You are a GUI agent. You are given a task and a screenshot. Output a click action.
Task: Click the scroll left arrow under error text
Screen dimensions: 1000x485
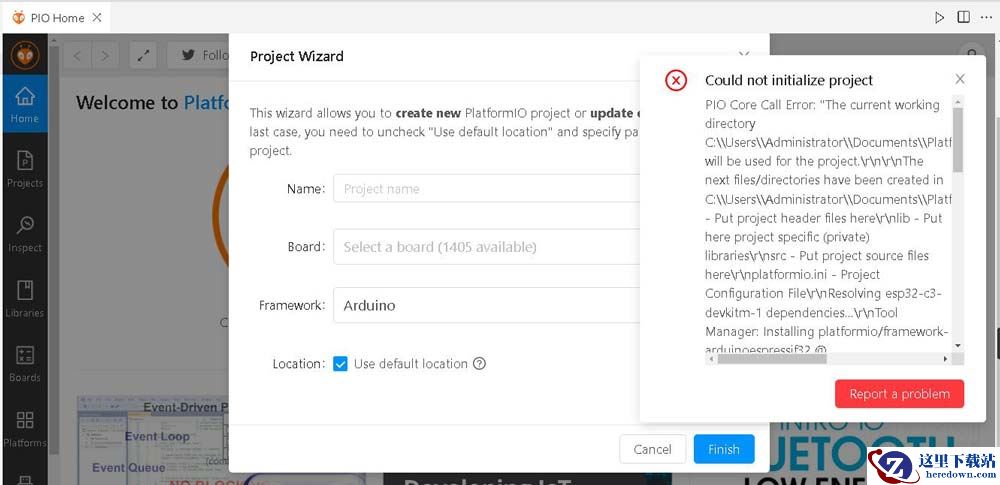[710, 359]
